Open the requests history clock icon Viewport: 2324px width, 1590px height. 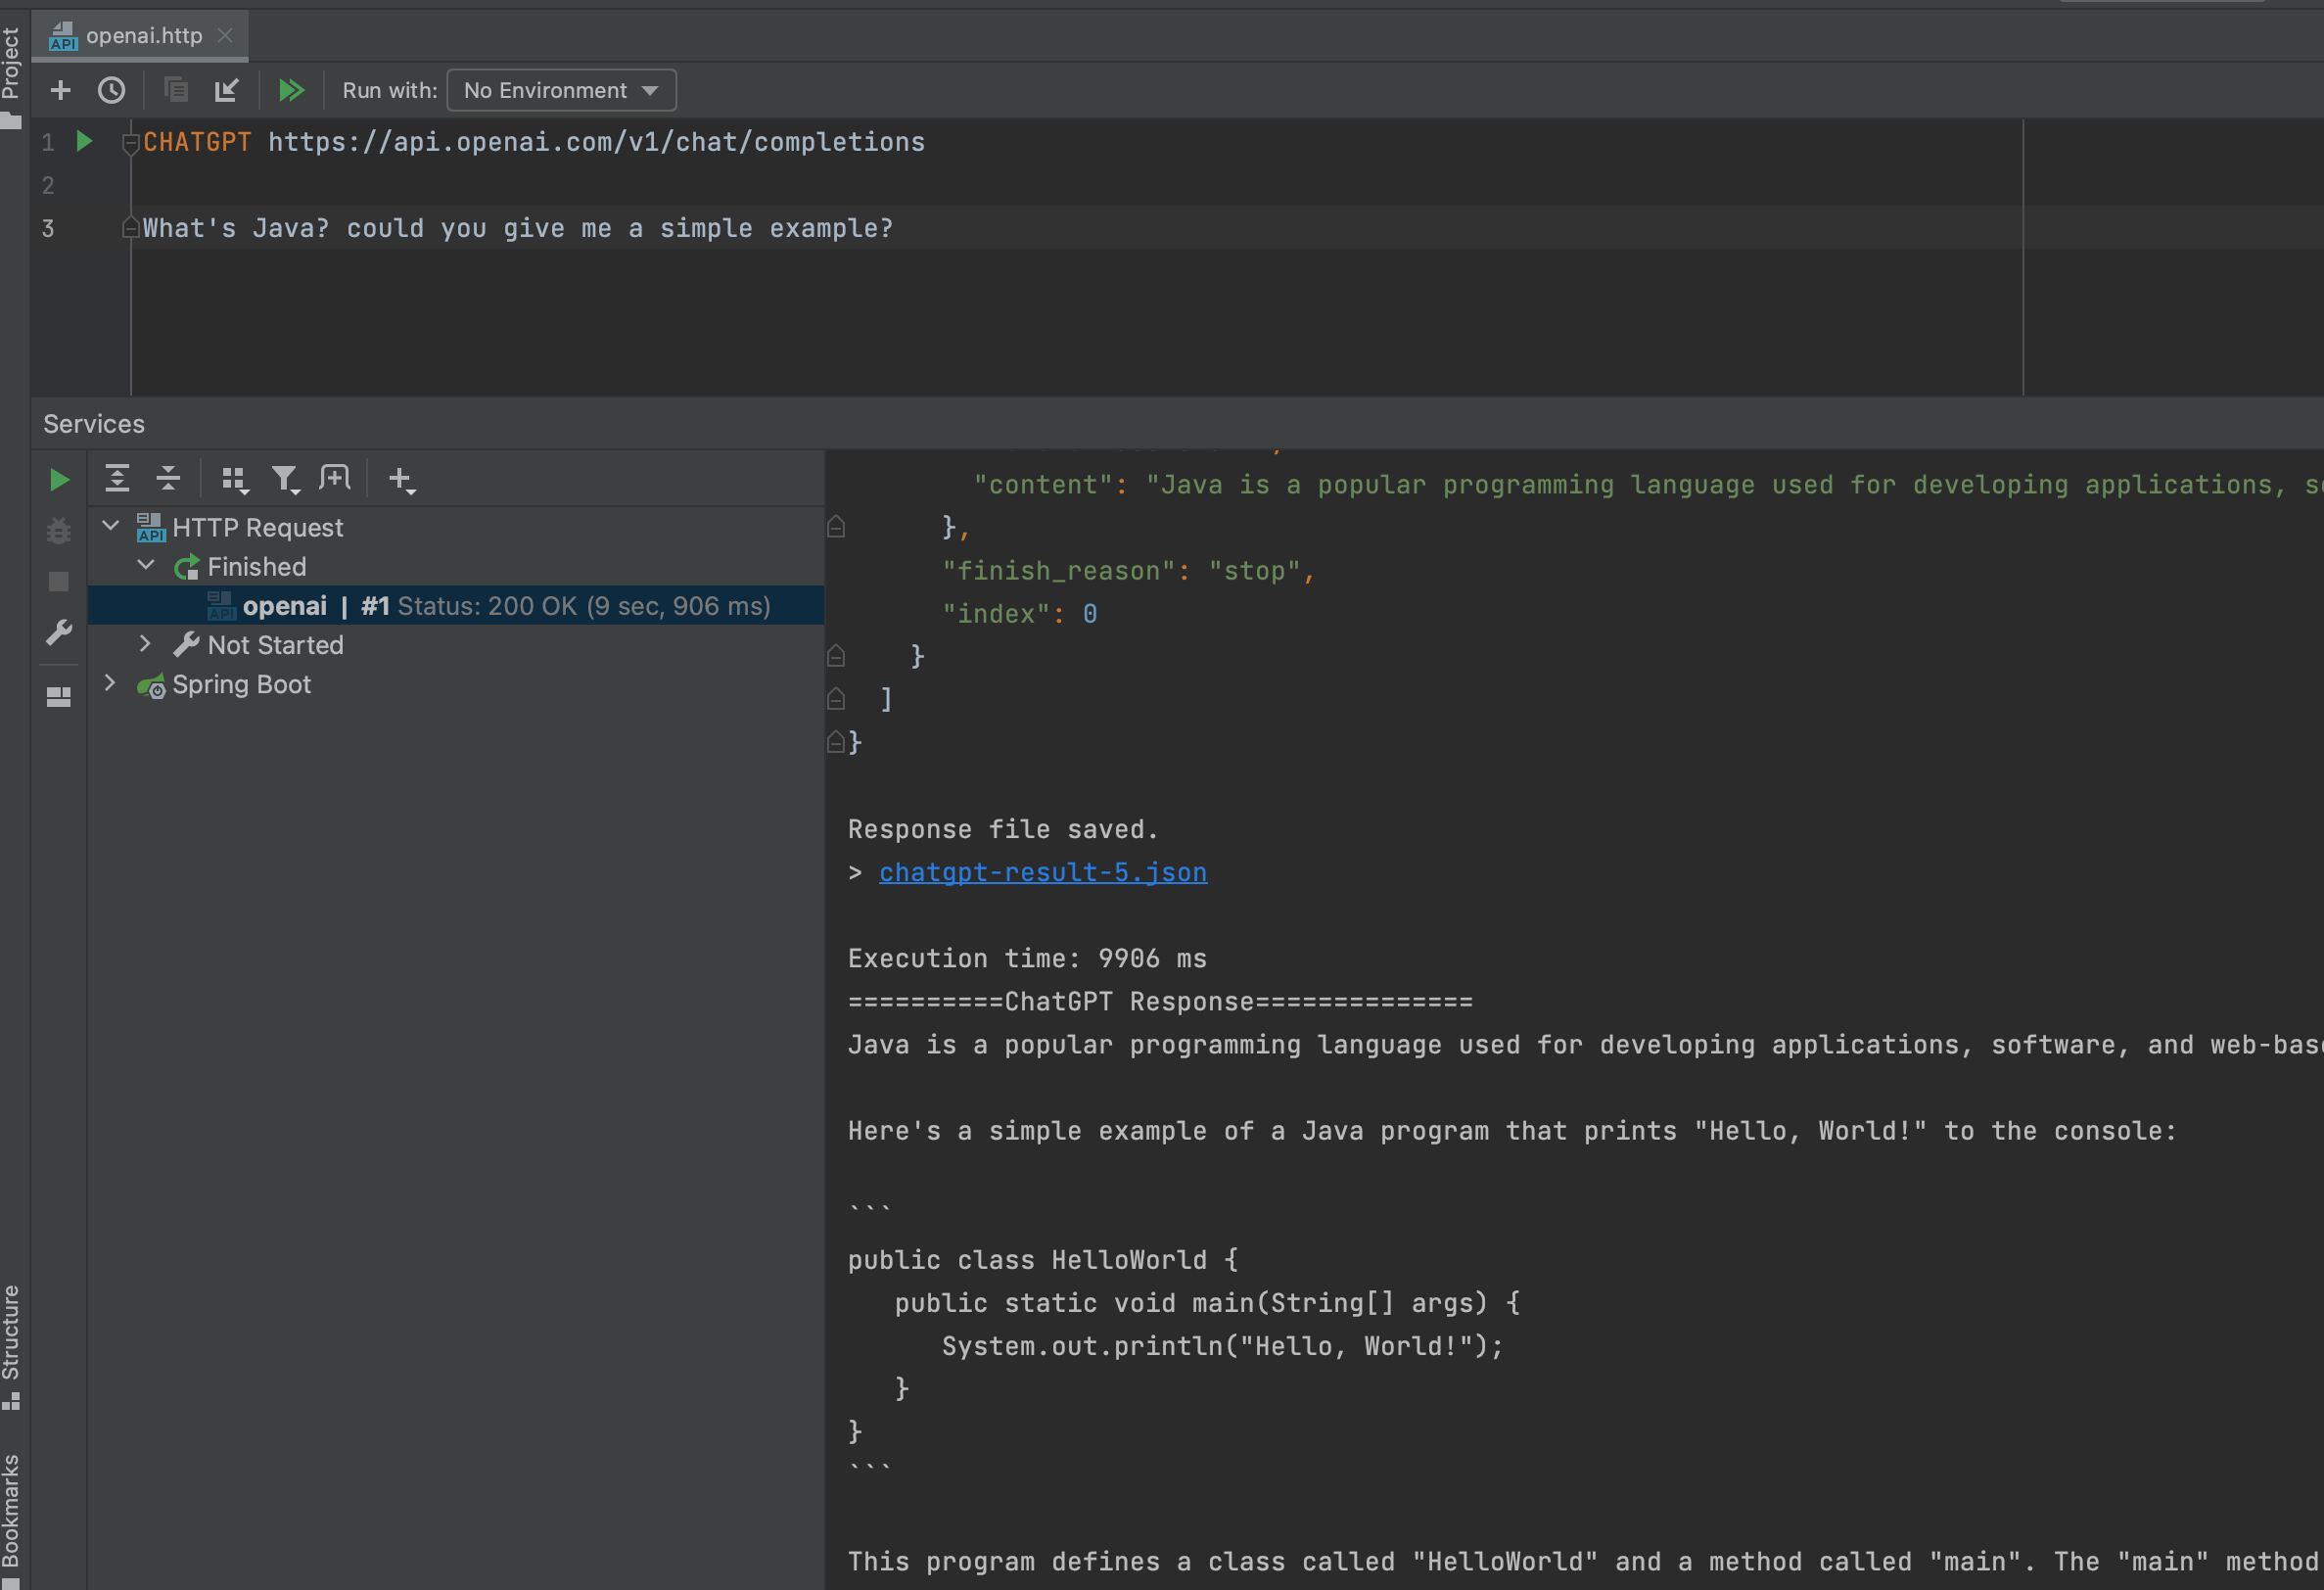tap(111, 90)
